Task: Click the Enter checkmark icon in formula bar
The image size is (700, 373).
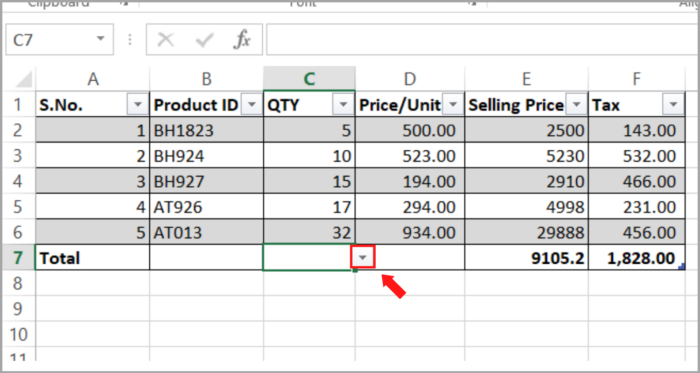Action: pos(204,40)
